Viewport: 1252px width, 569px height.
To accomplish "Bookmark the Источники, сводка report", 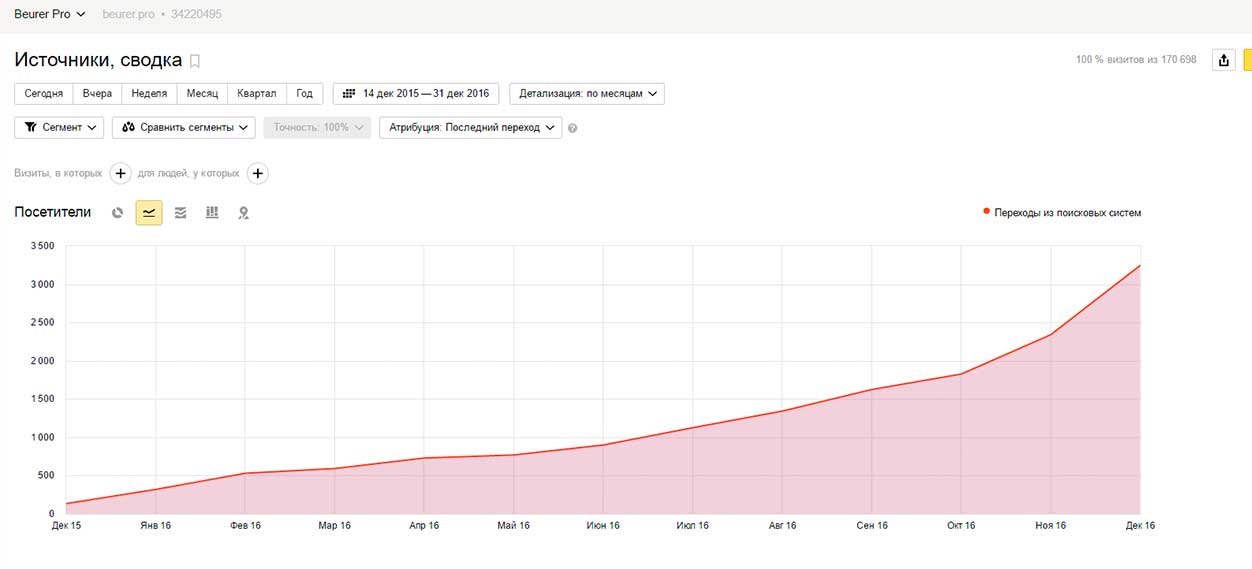I will tap(195, 61).
